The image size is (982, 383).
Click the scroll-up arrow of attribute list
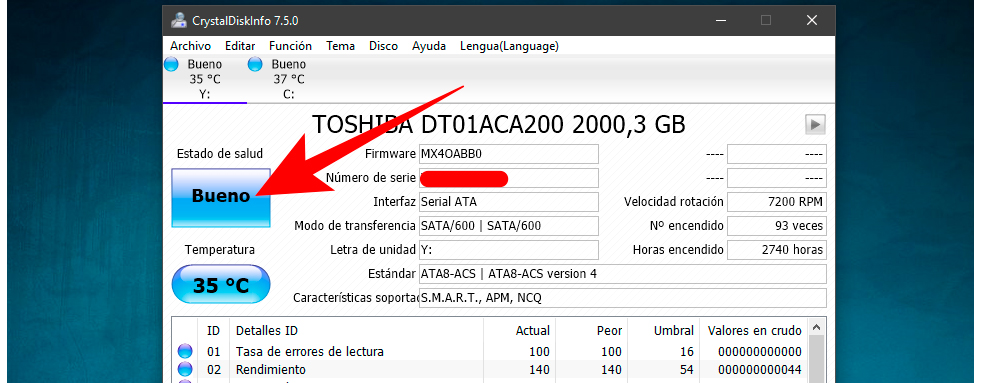coord(815,328)
